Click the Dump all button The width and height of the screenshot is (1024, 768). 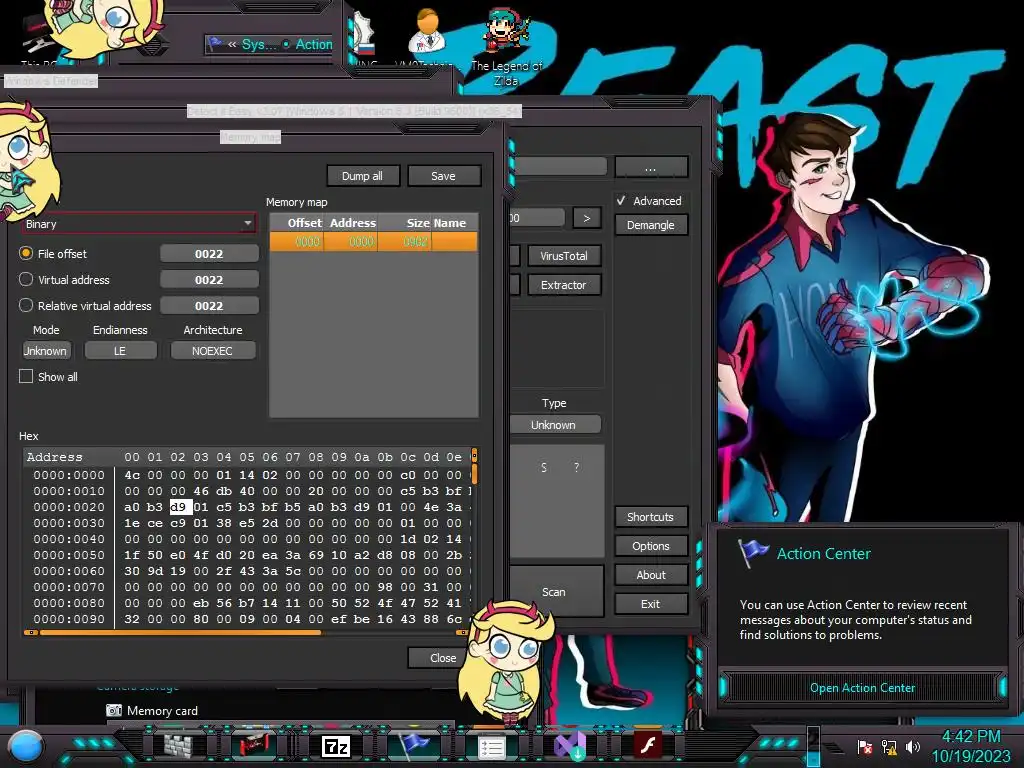coord(362,176)
